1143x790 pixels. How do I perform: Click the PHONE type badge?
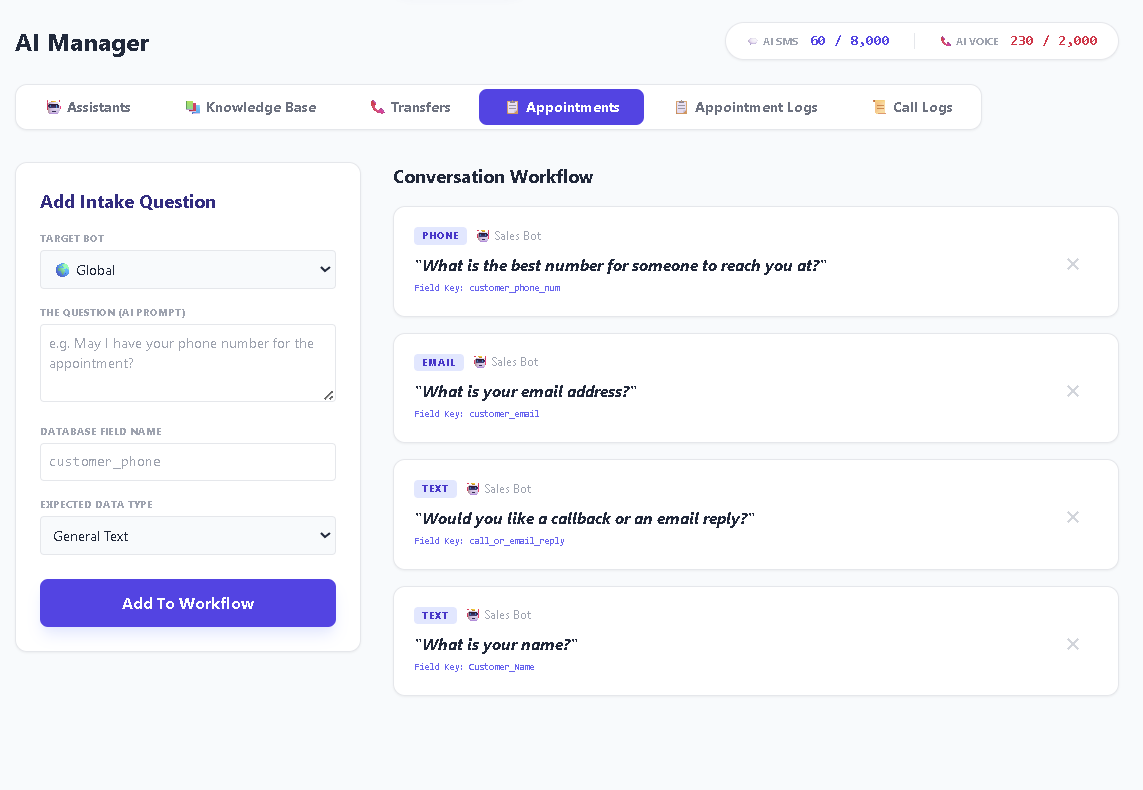click(440, 235)
